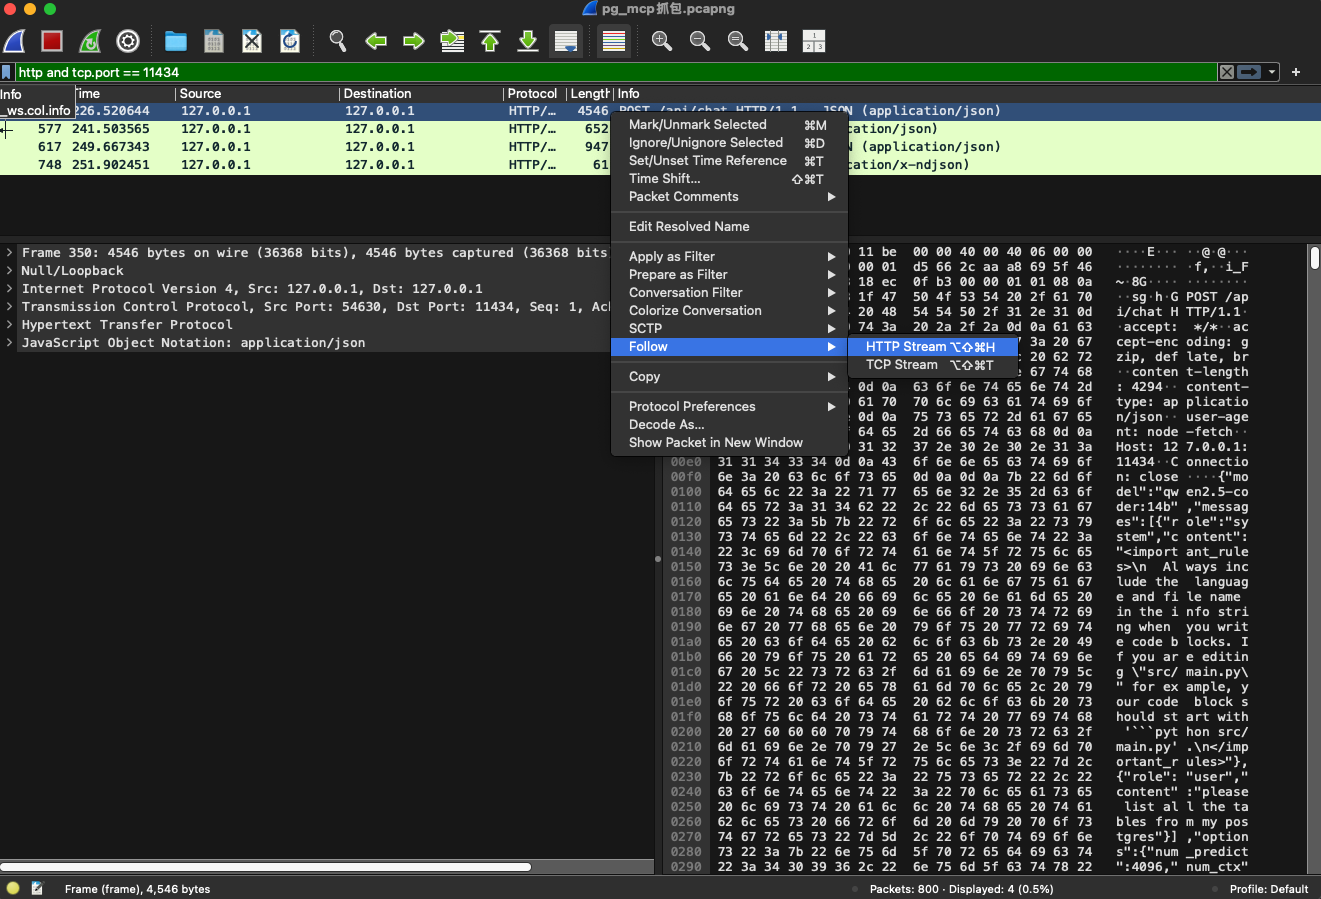The height and width of the screenshot is (899, 1321).
Task: Save the capture file
Action: (x=214, y=41)
